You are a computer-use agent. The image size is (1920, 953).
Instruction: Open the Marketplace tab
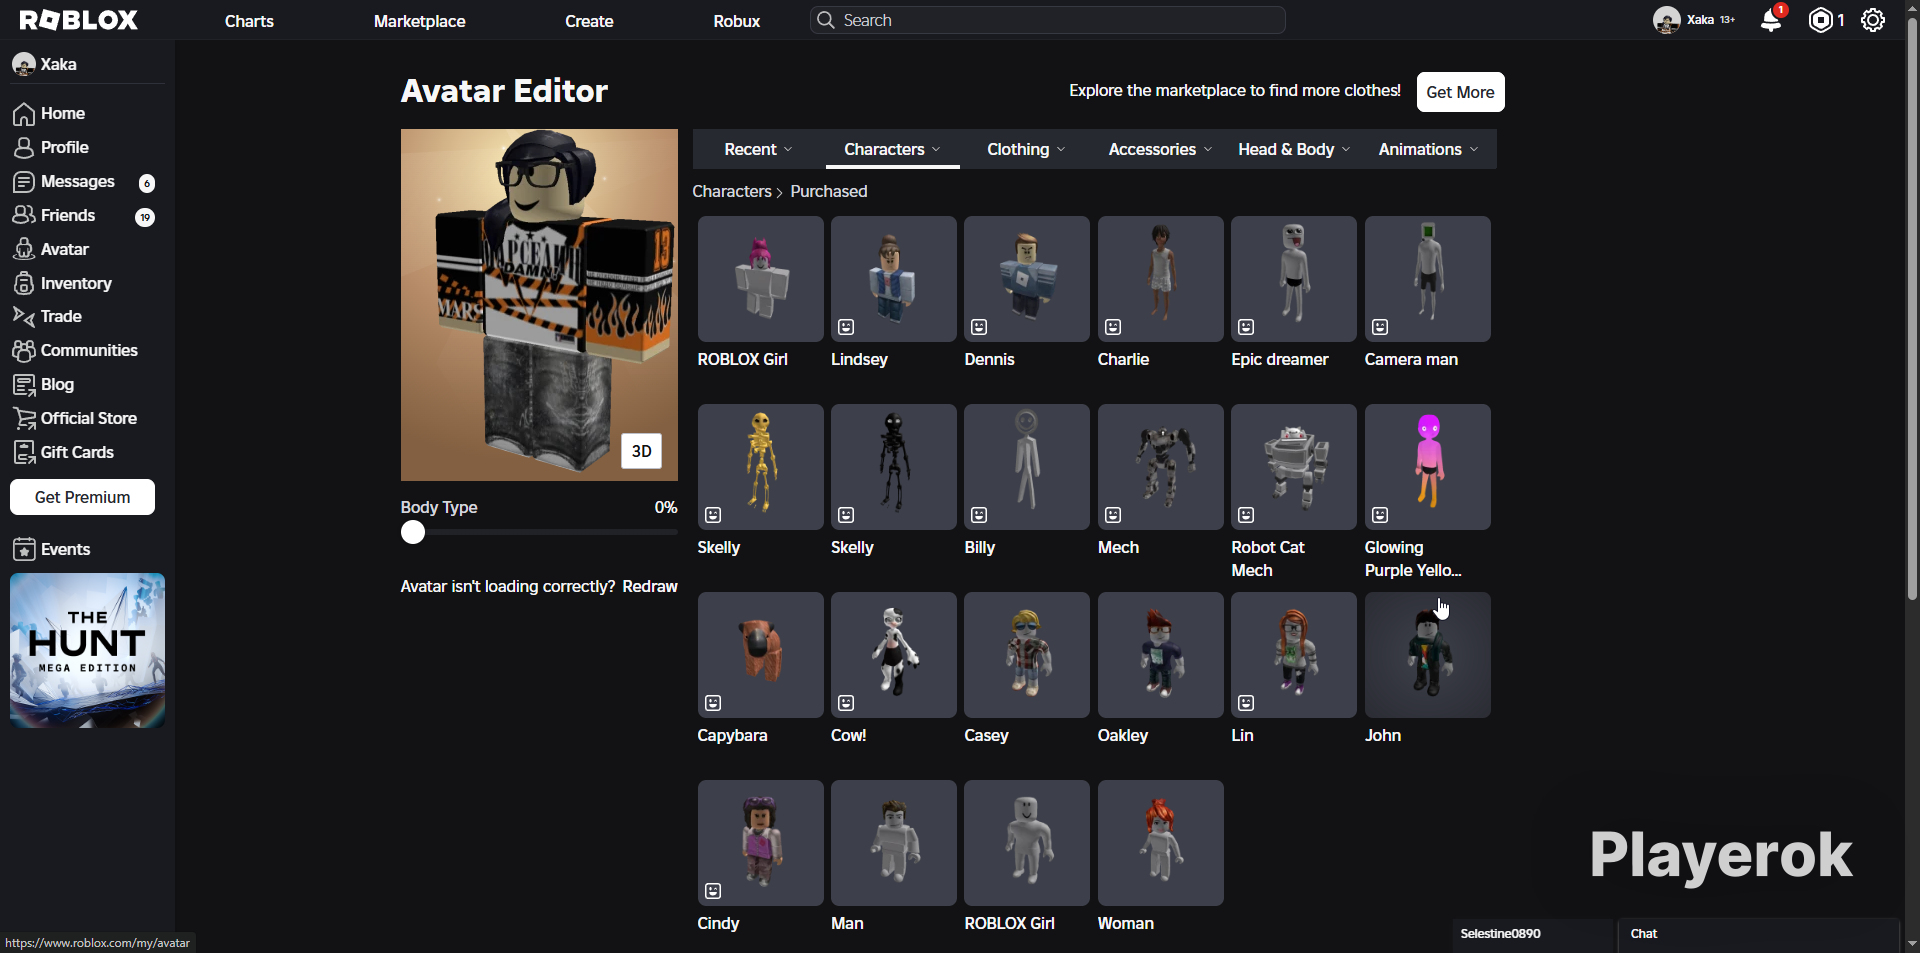pos(419,21)
